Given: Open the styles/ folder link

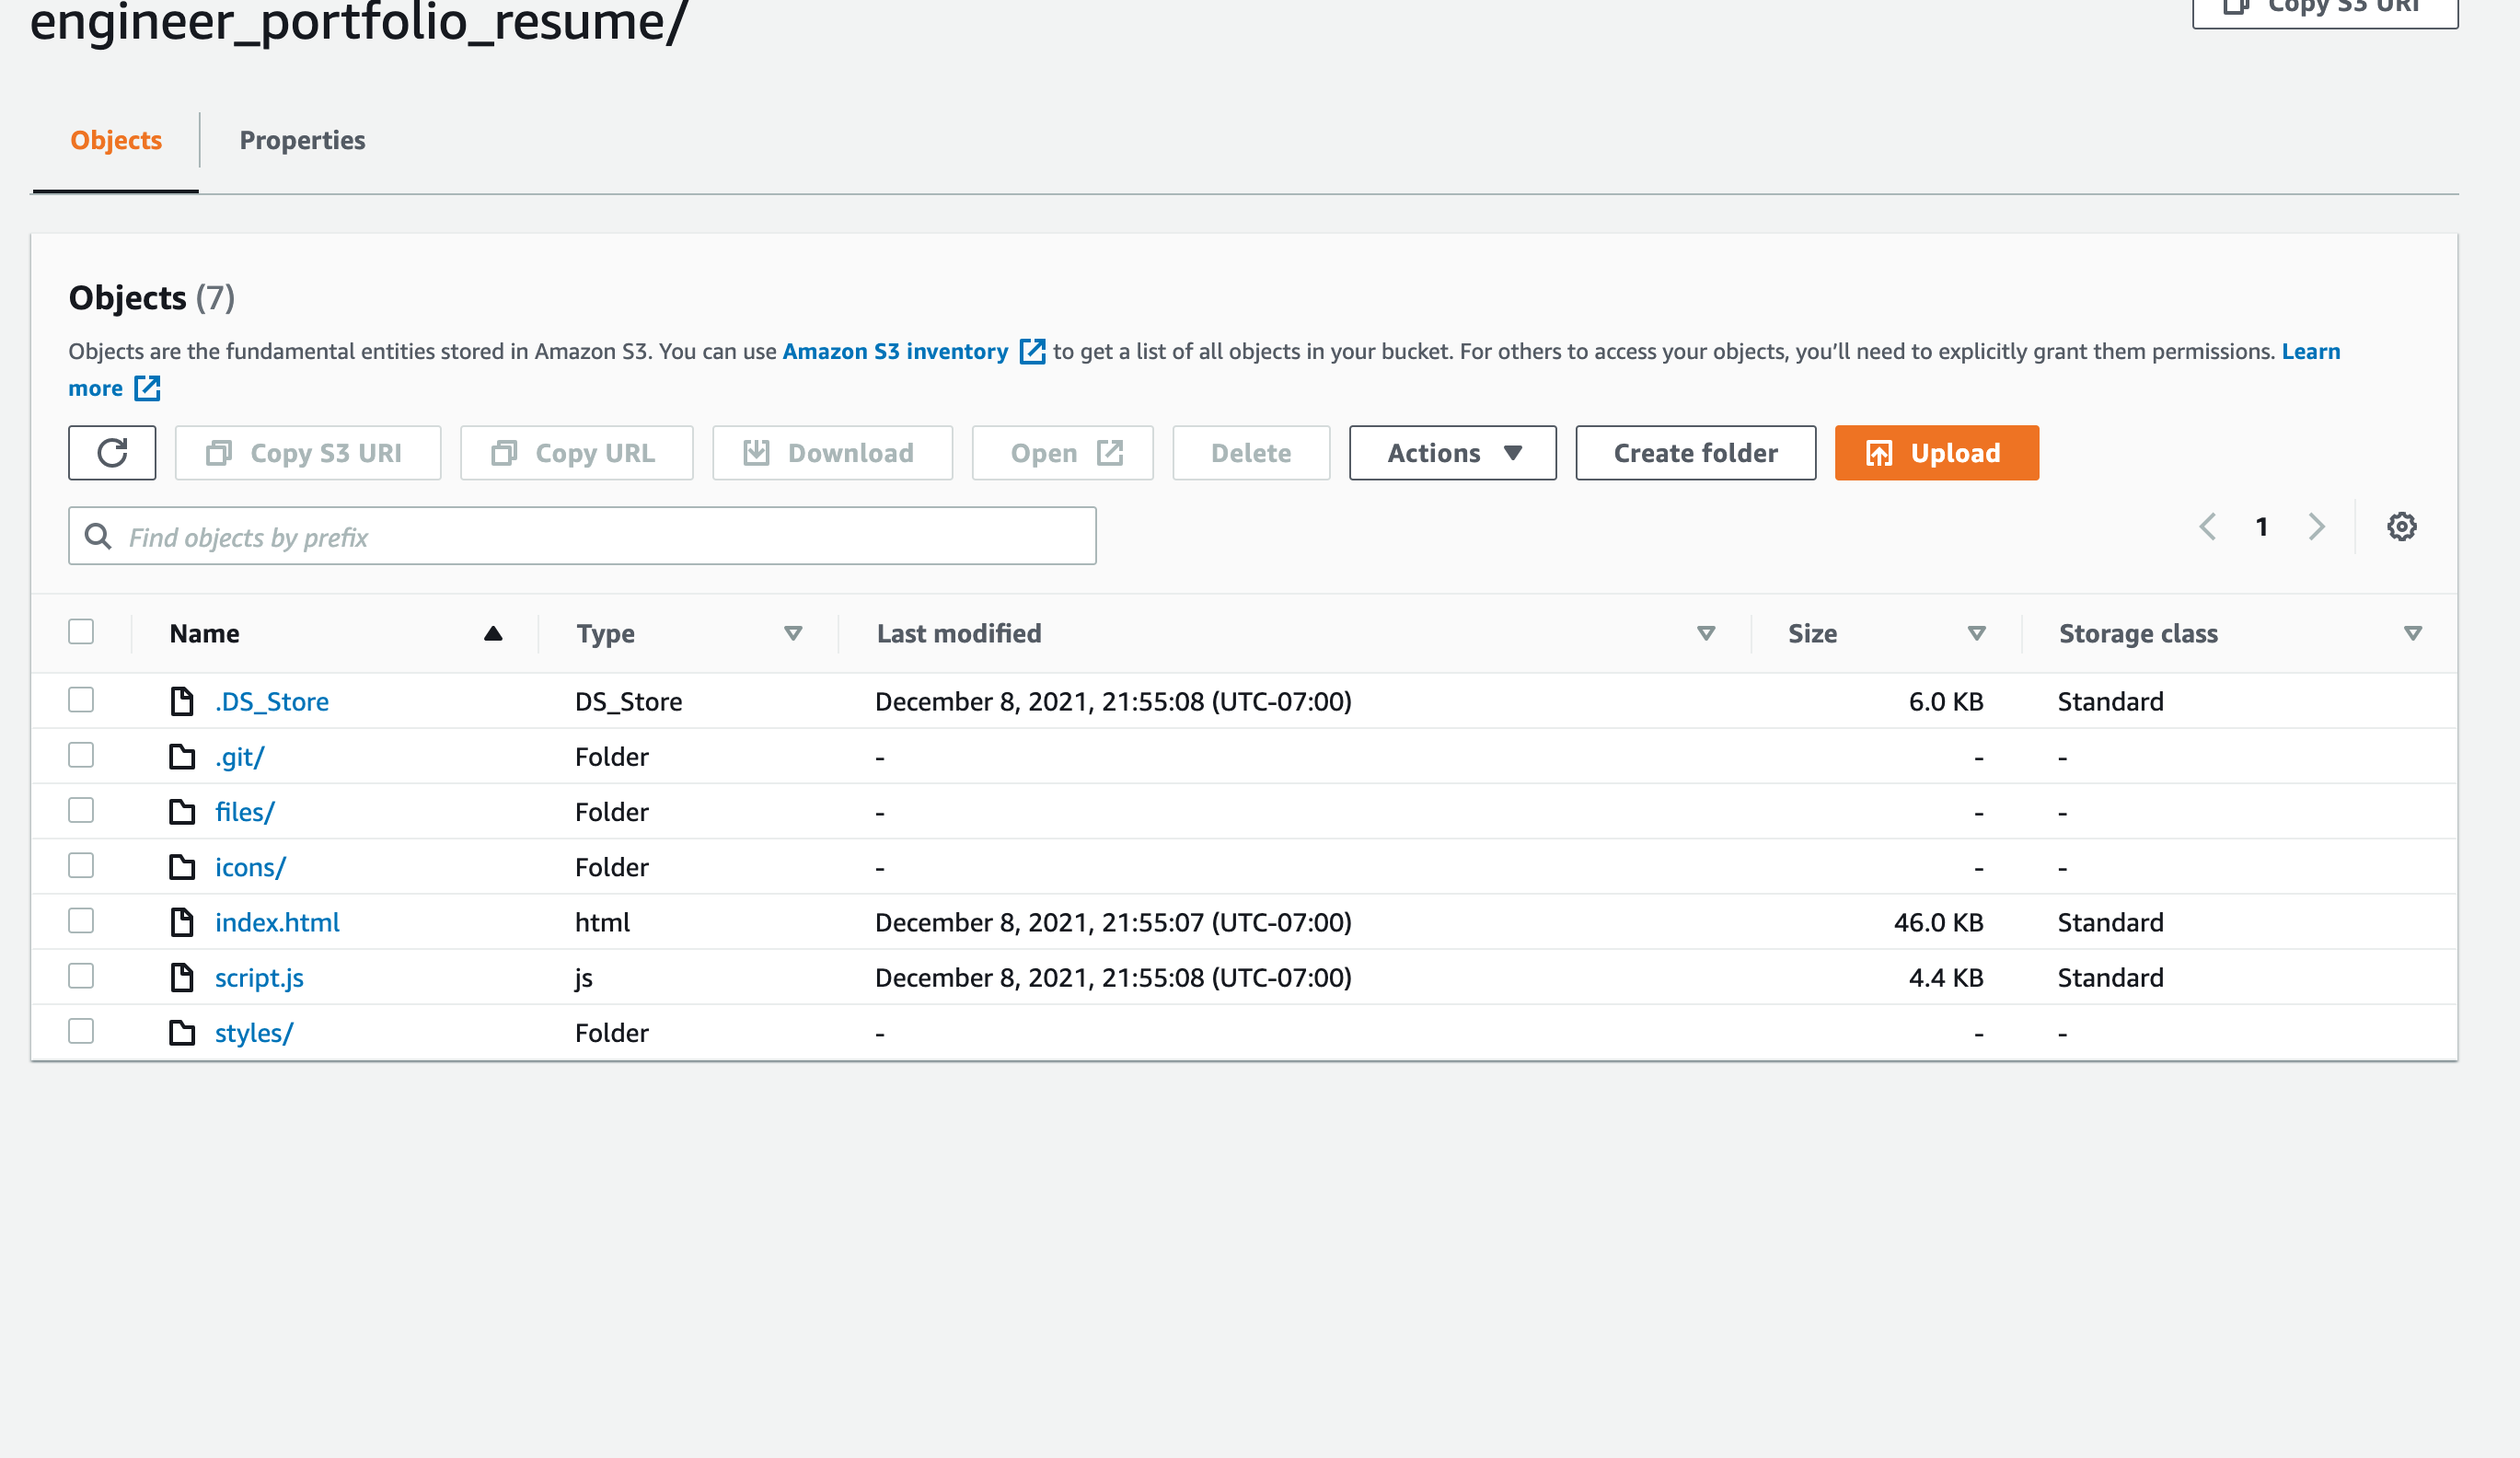Looking at the screenshot, I should click(x=254, y=1033).
